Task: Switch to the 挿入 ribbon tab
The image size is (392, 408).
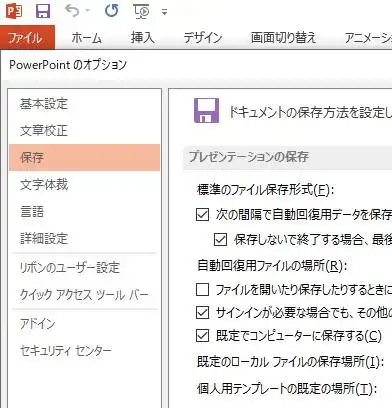Action: [143, 37]
